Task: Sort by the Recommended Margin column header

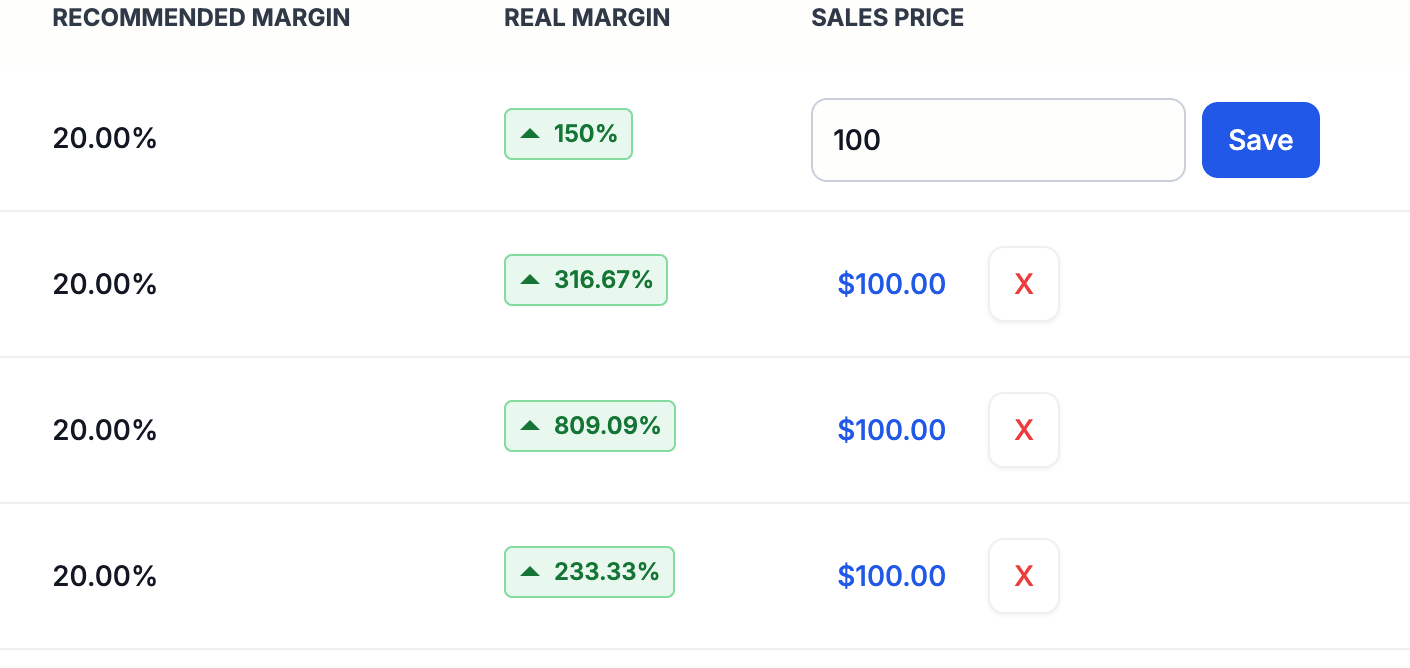Action: [x=201, y=18]
